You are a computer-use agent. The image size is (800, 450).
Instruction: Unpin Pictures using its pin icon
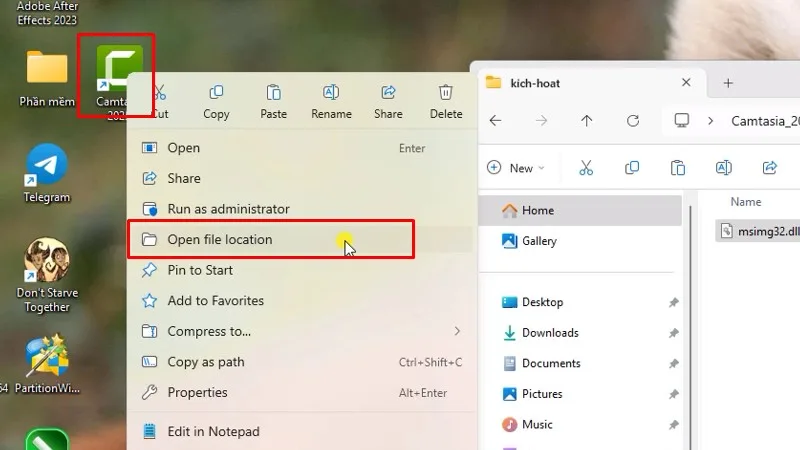pos(673,394)
